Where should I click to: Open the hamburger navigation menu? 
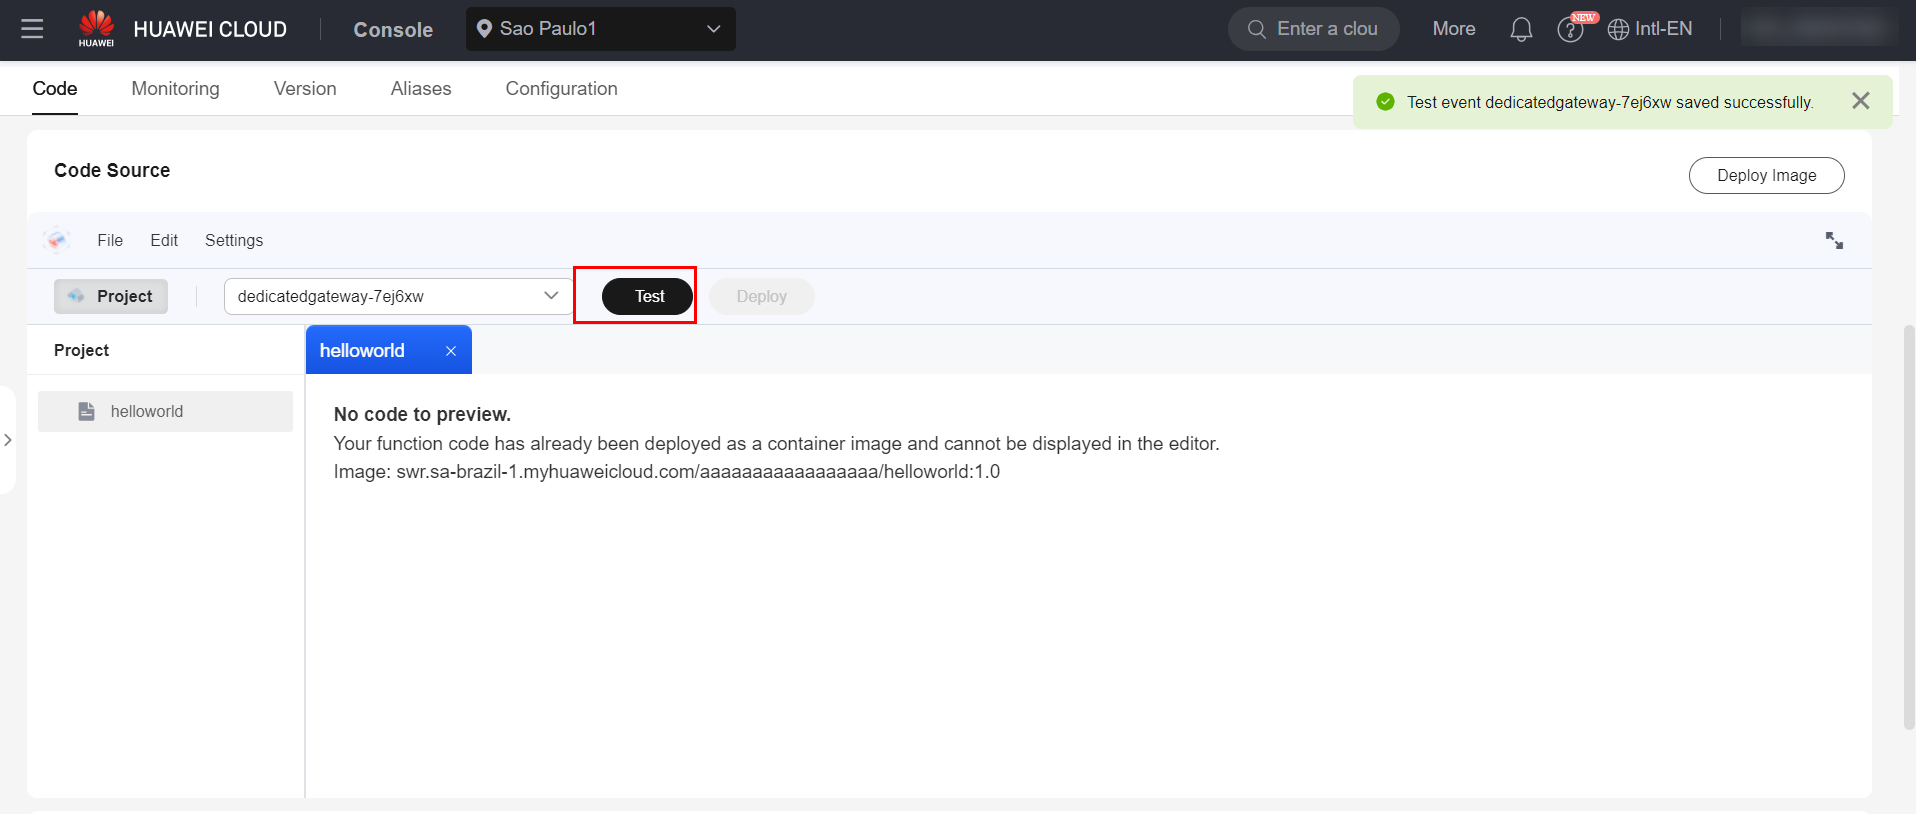(32, 29)
